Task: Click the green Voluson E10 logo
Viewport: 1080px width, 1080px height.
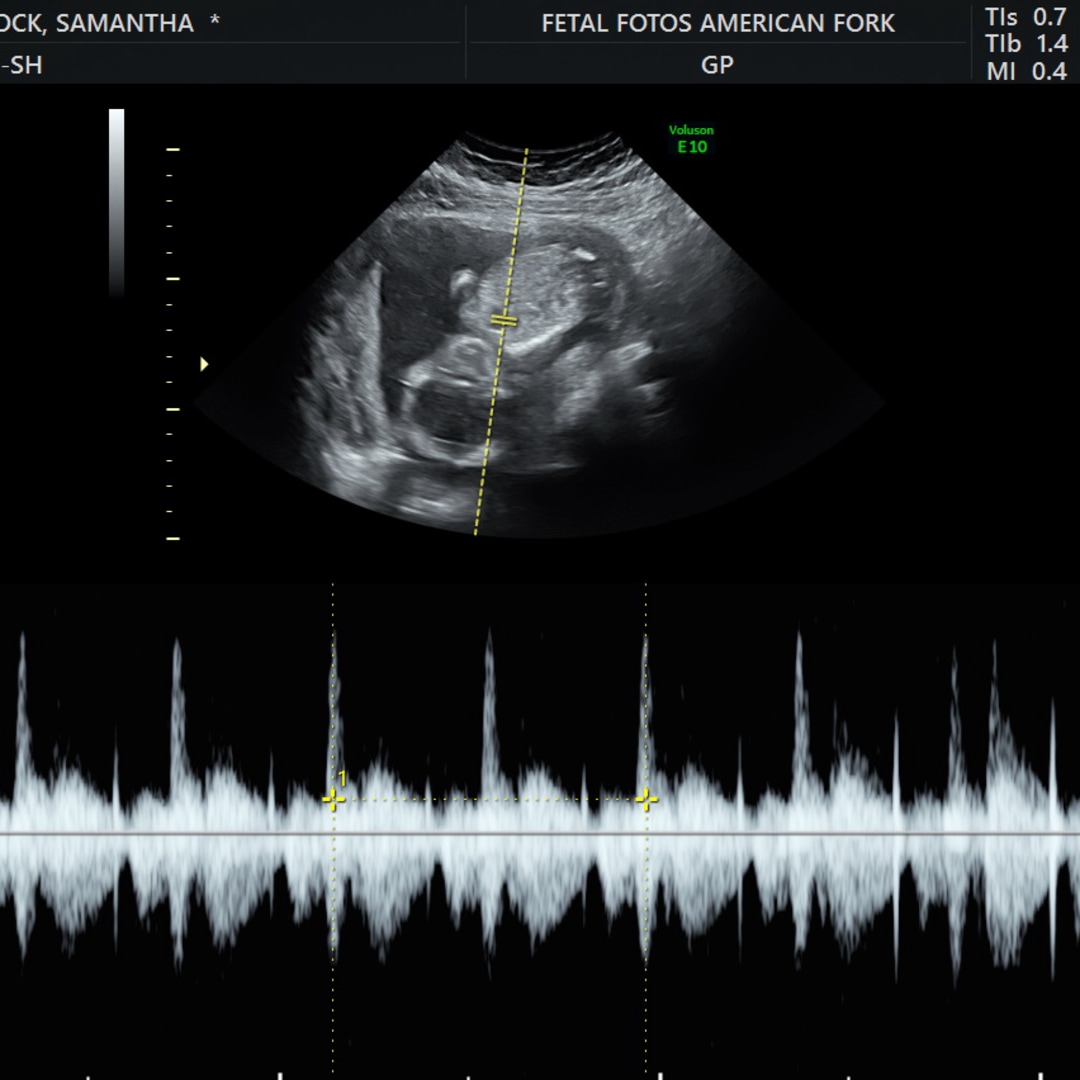Action: [692, 138]
